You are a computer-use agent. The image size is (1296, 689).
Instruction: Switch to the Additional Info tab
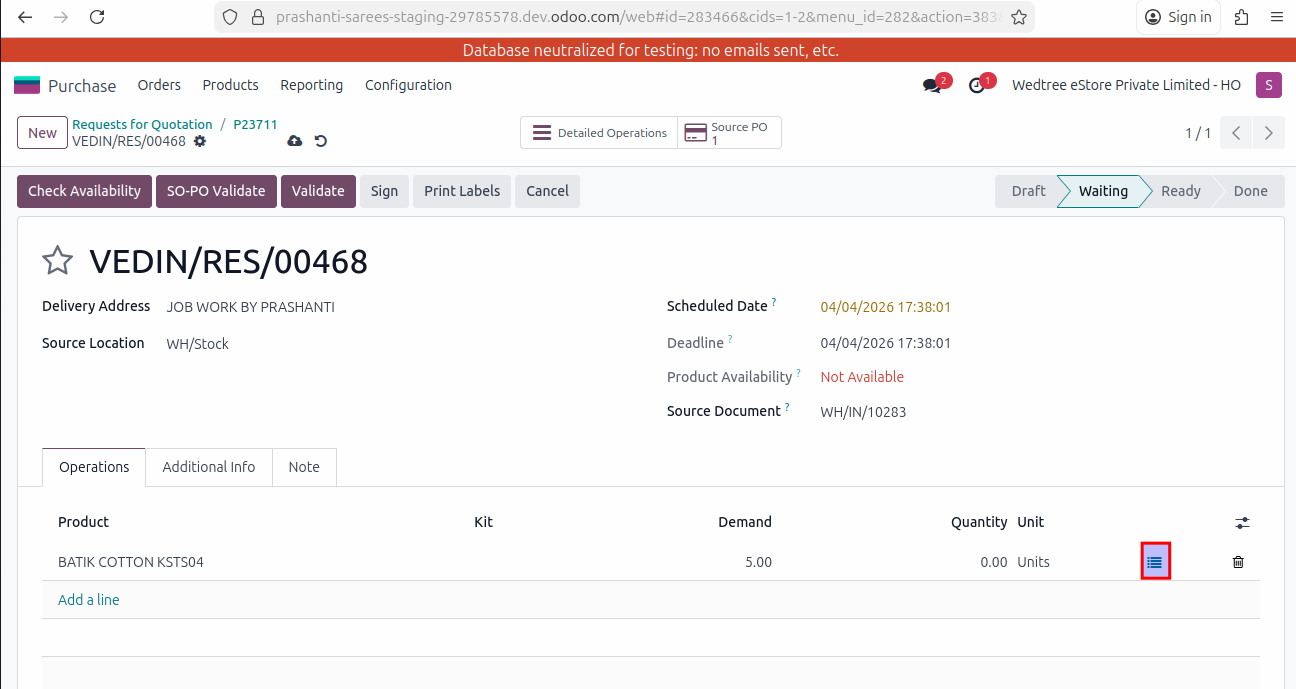(x=209, y=467)
